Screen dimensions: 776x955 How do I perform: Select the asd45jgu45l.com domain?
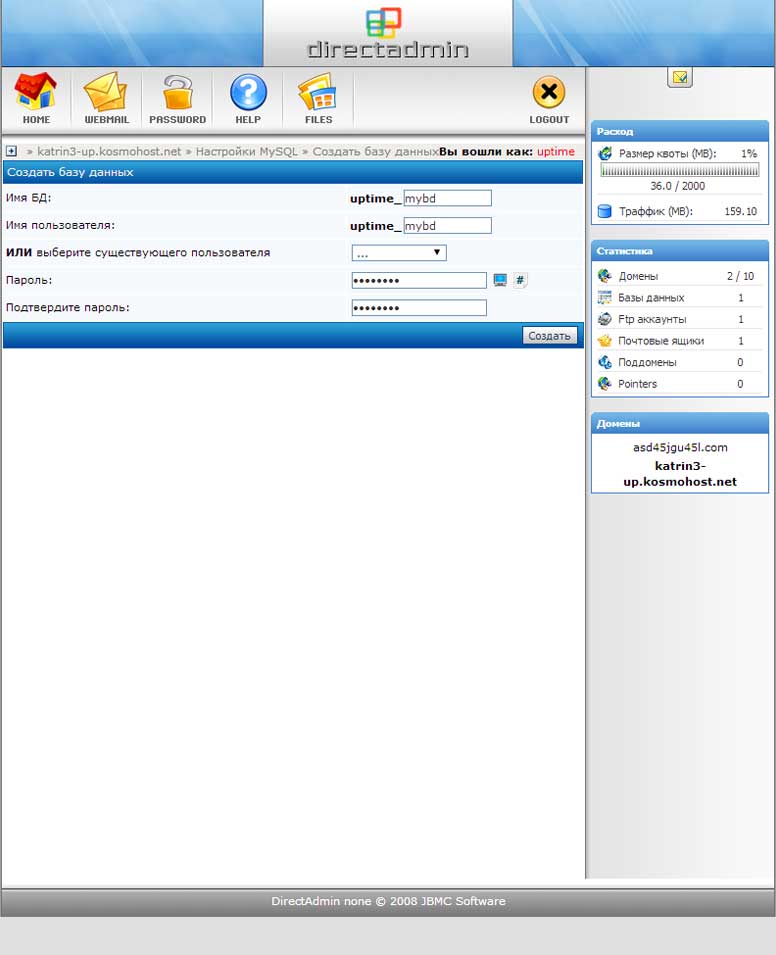680,448
